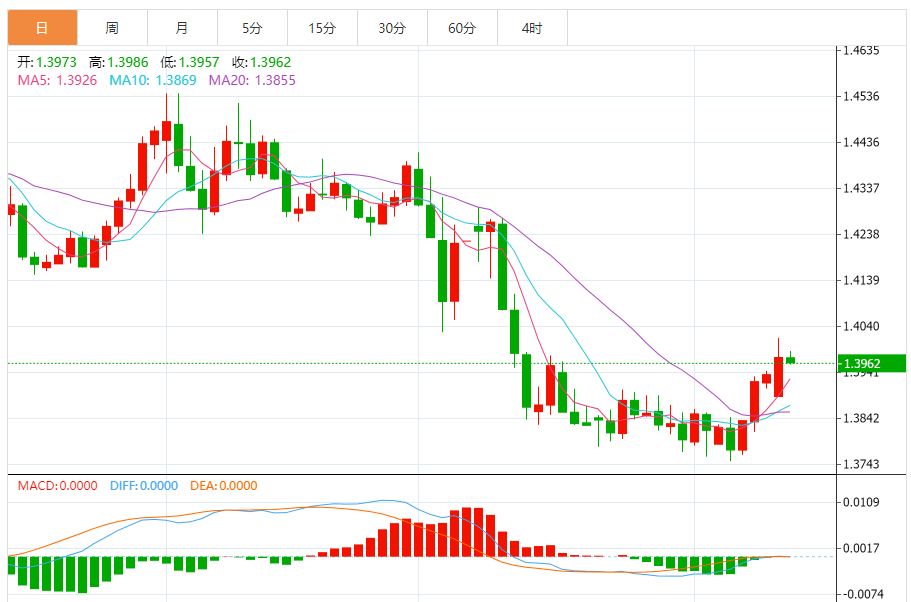Click the 收:1.3962 closing price
This screenshot has width=911, height=602.
coord(261,62)
